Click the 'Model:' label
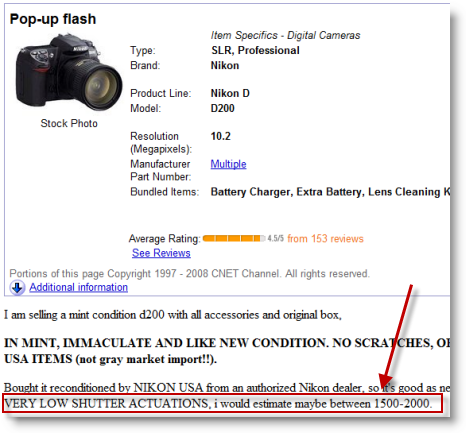Screen dimensions: 466x433 coord(146,108)
